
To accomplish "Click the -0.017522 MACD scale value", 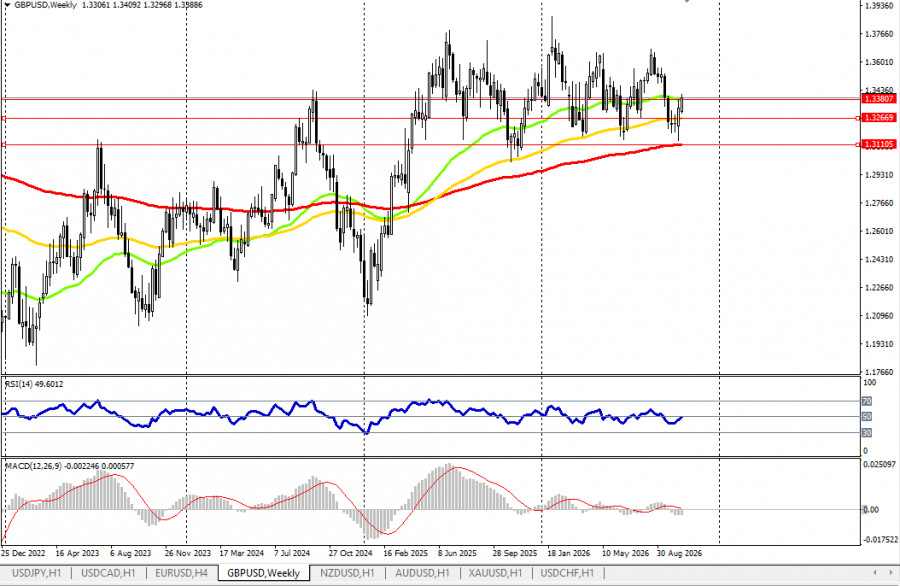I will click(x=879, y=540).
